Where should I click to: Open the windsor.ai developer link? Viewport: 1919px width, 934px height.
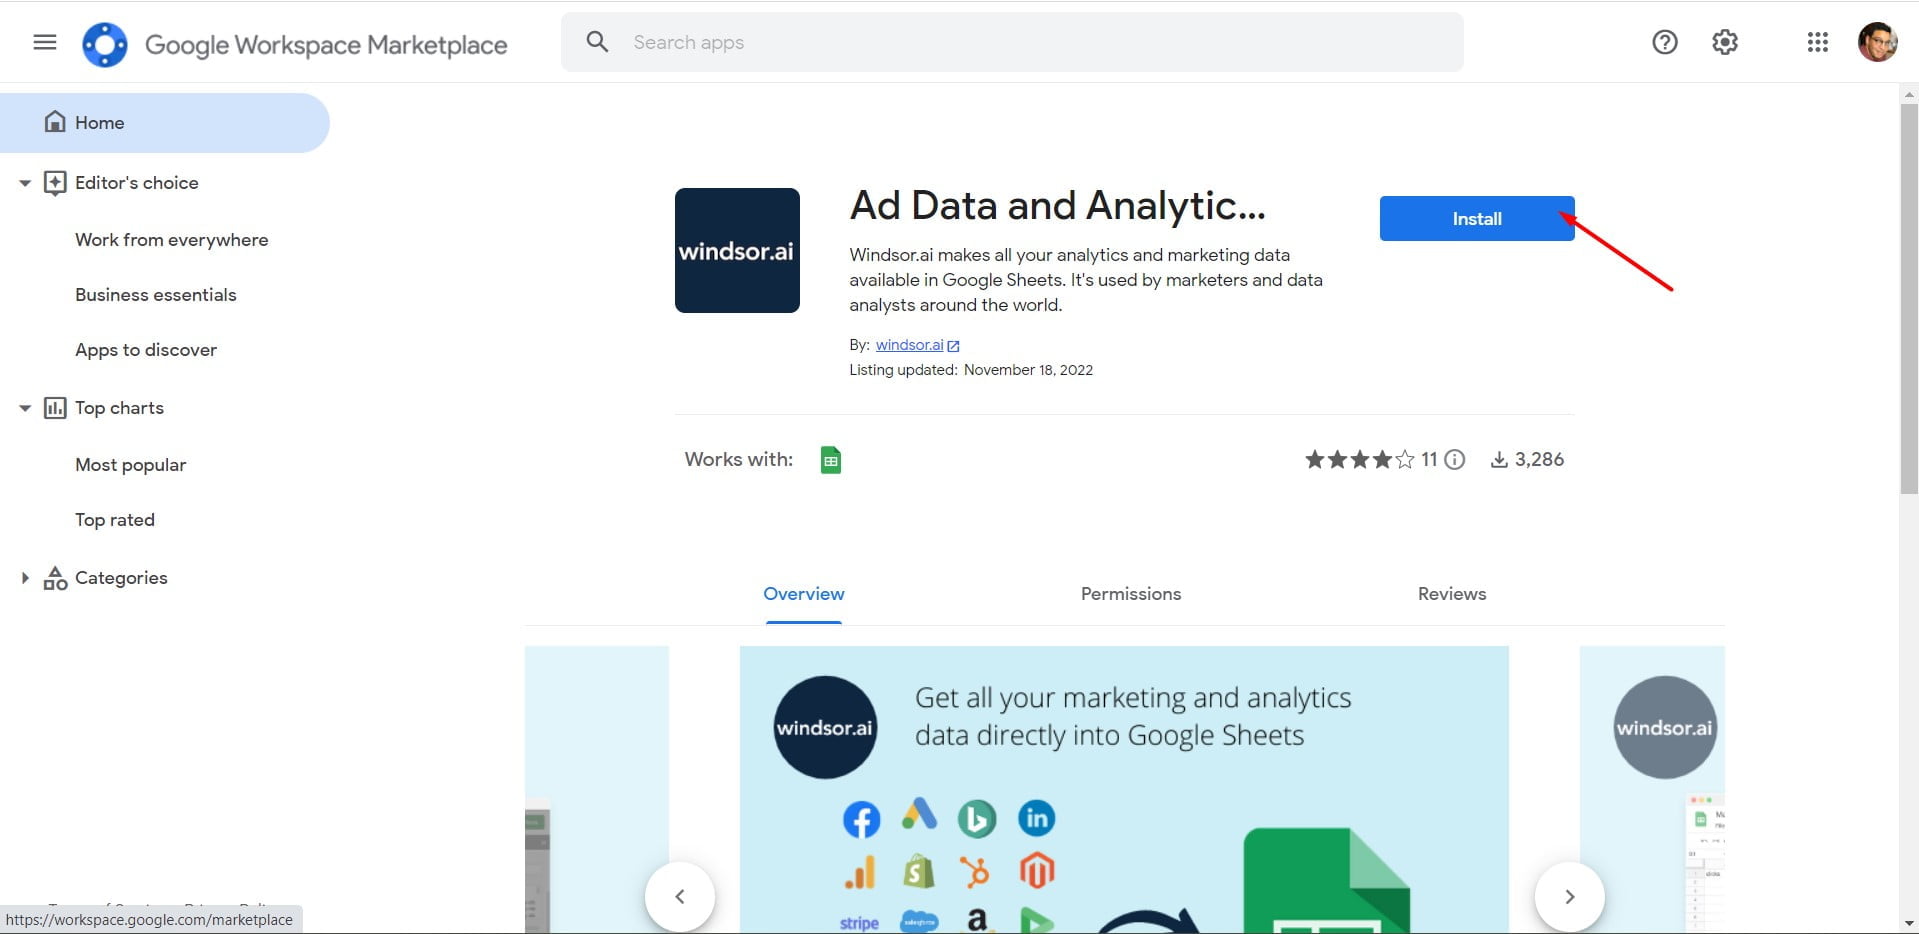click(x=909, y=345)
